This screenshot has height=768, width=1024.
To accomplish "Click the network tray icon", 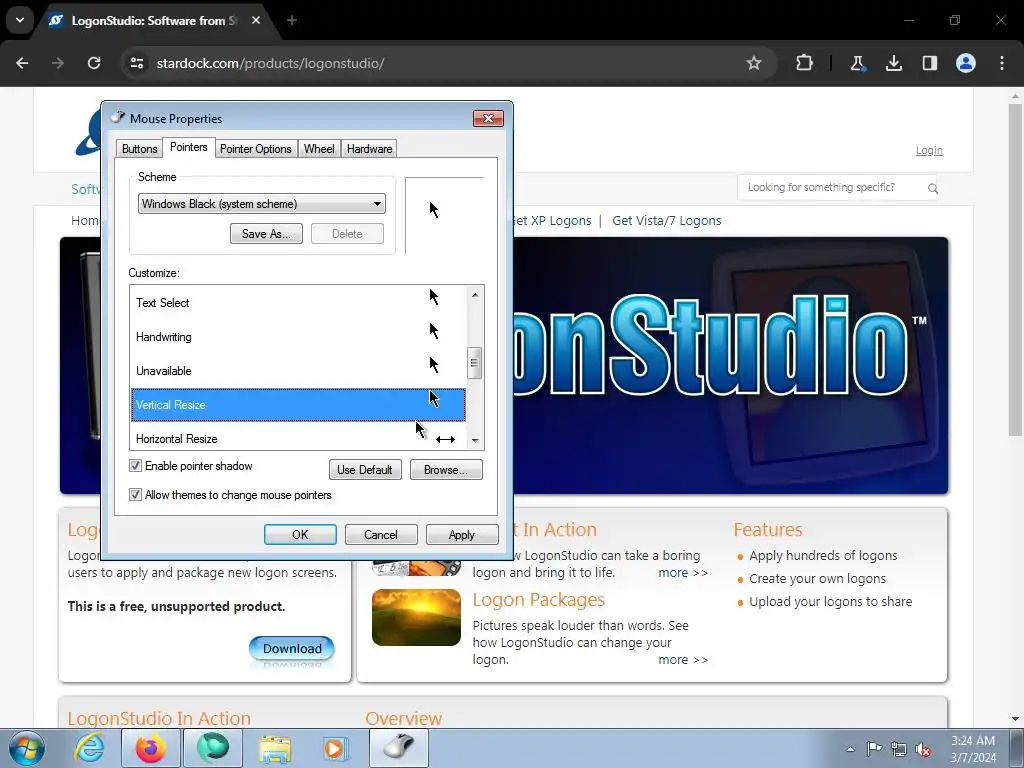I will 899,749.
